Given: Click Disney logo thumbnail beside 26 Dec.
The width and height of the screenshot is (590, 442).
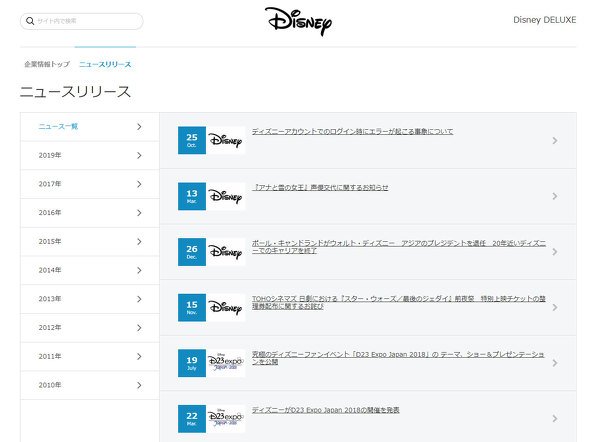Looking at the screenshot, I should click(225, 252).
